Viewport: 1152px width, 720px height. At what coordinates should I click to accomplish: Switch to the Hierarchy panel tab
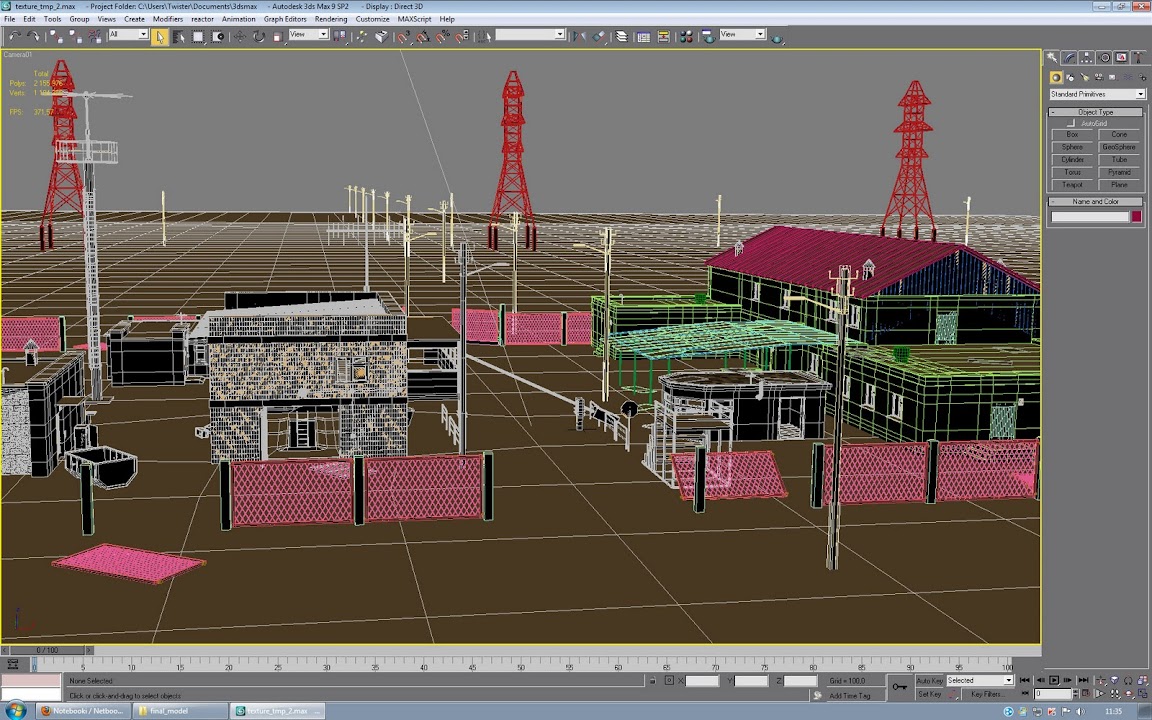(1087, 58)
